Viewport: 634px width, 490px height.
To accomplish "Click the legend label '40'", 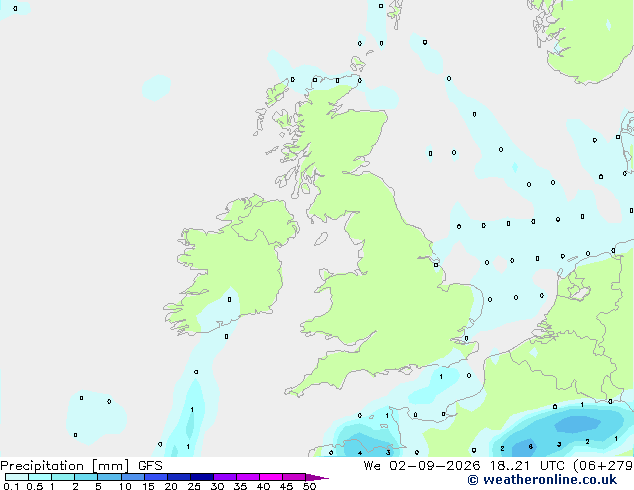I will click(263, 486).
